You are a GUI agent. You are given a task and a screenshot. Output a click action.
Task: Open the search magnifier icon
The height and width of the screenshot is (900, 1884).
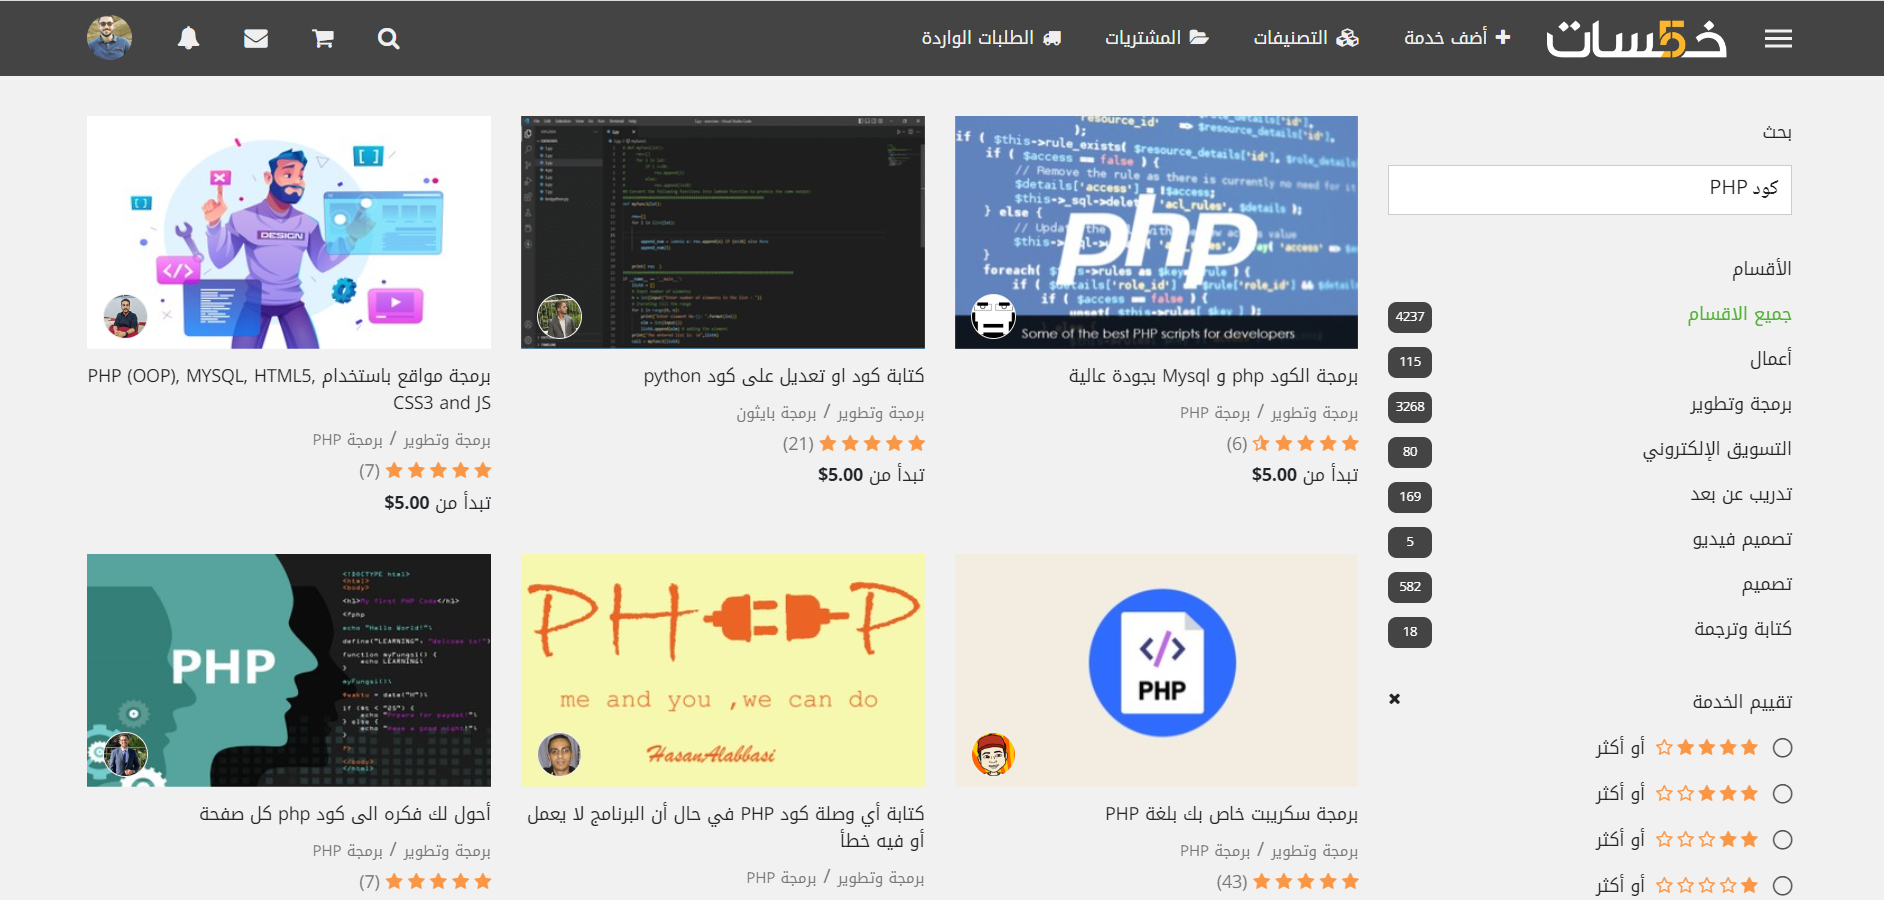pyautogui.click(x=389, y=39)
